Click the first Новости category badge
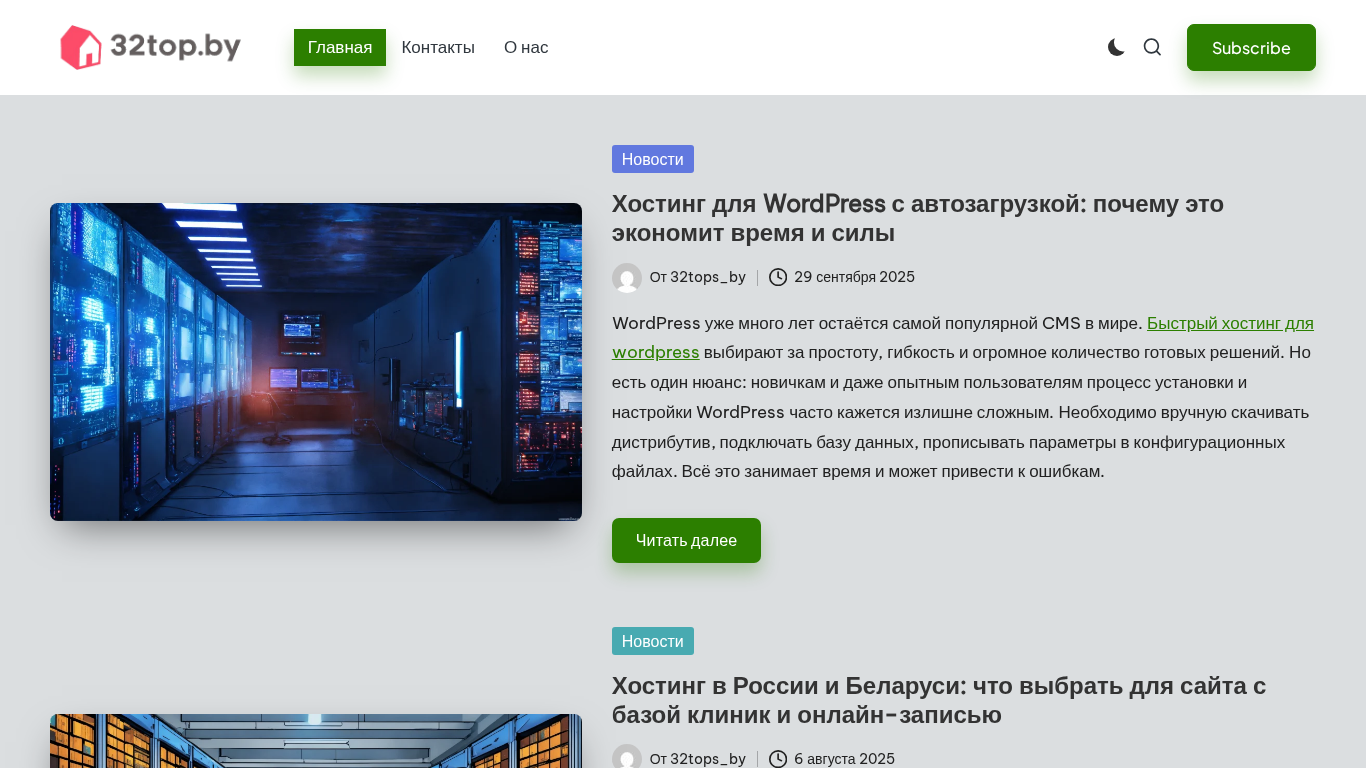The height and width of the screenshot is (768, 1366). (652, 159)
